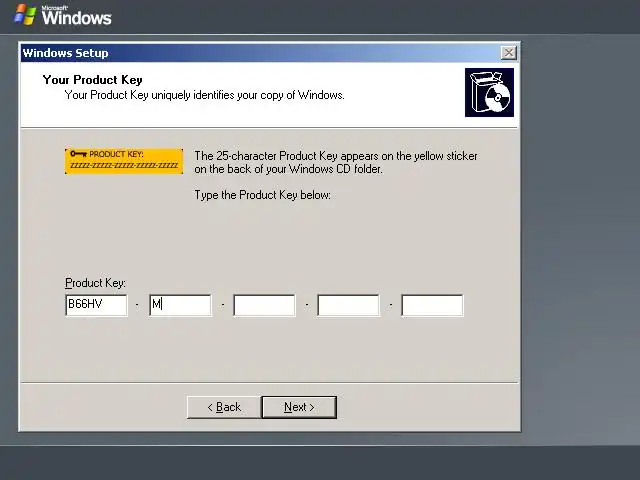Click the Windows Setup title bar text
The image size is (640, 480).
click(x=66, y=53)
